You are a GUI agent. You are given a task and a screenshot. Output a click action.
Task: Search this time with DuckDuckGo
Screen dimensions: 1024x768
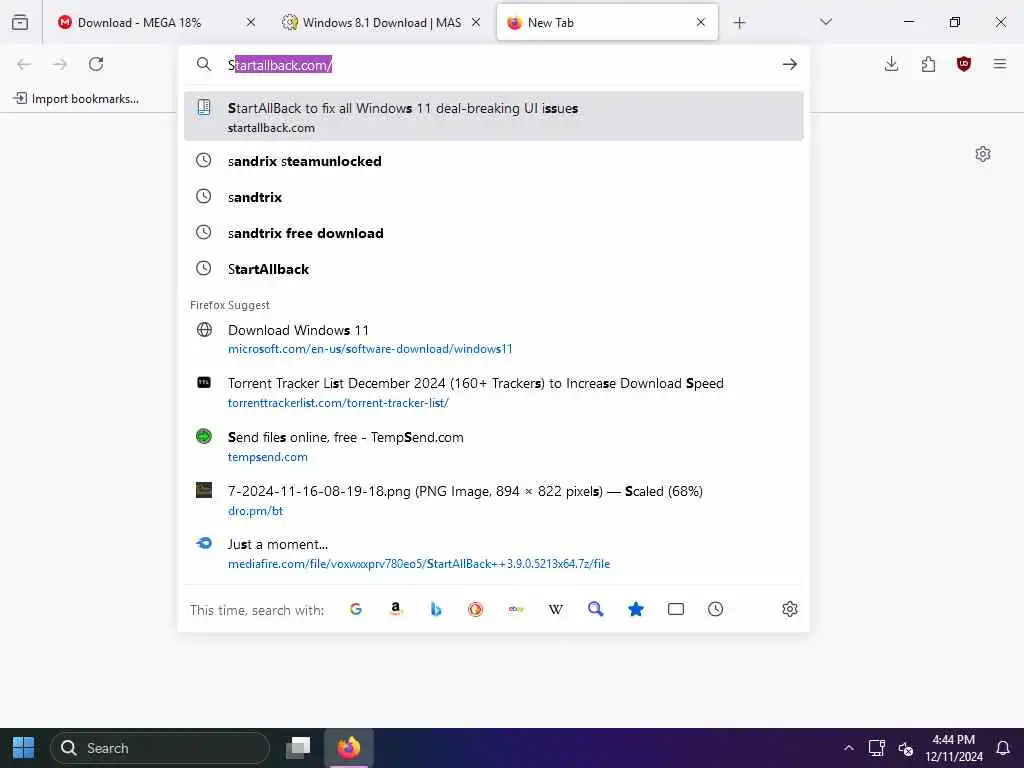[475, 609]
